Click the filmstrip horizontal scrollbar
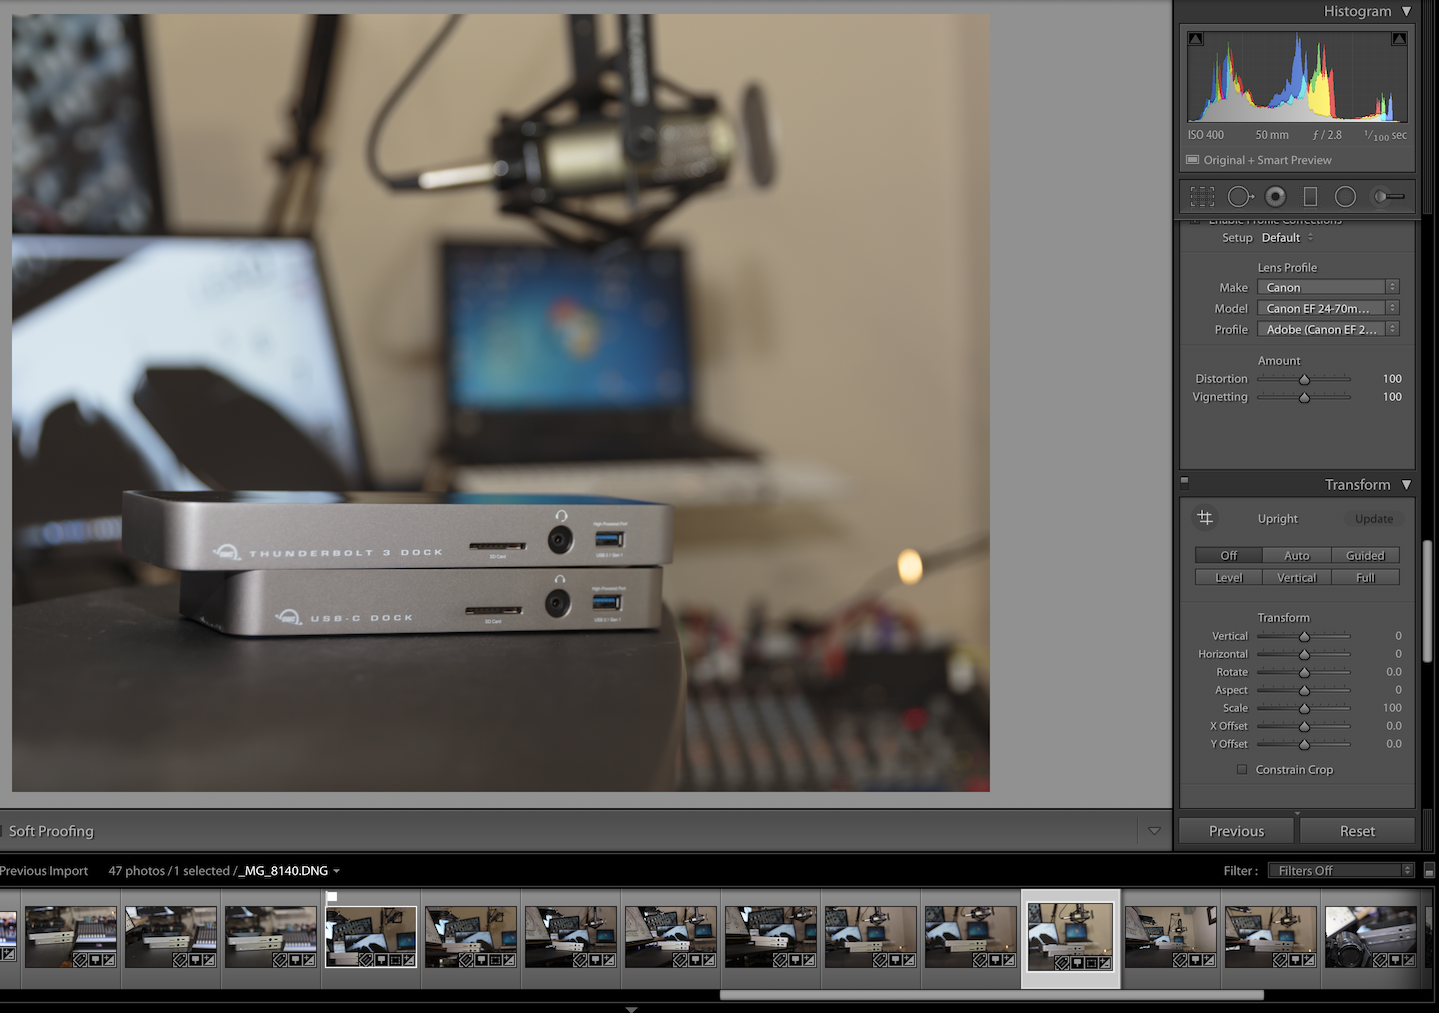This screenshot has width=1439, height=1013. [991, 995]
